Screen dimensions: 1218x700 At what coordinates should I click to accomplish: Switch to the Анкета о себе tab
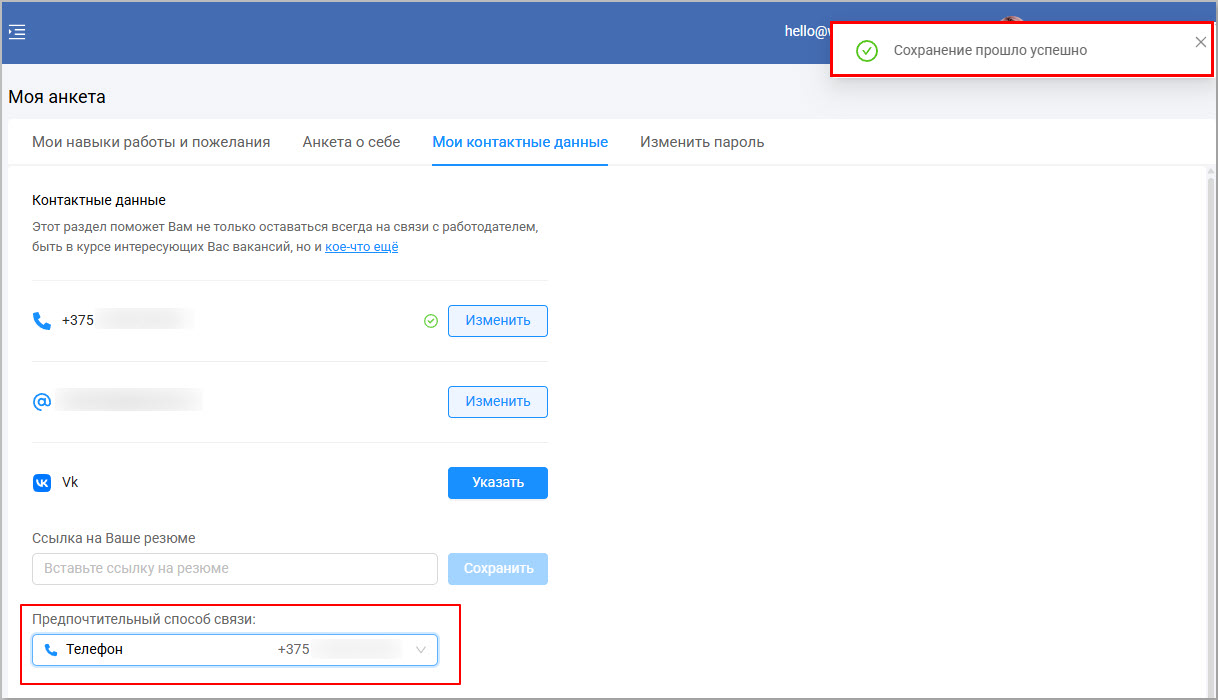pyautogui.click(x=351, y=142)
